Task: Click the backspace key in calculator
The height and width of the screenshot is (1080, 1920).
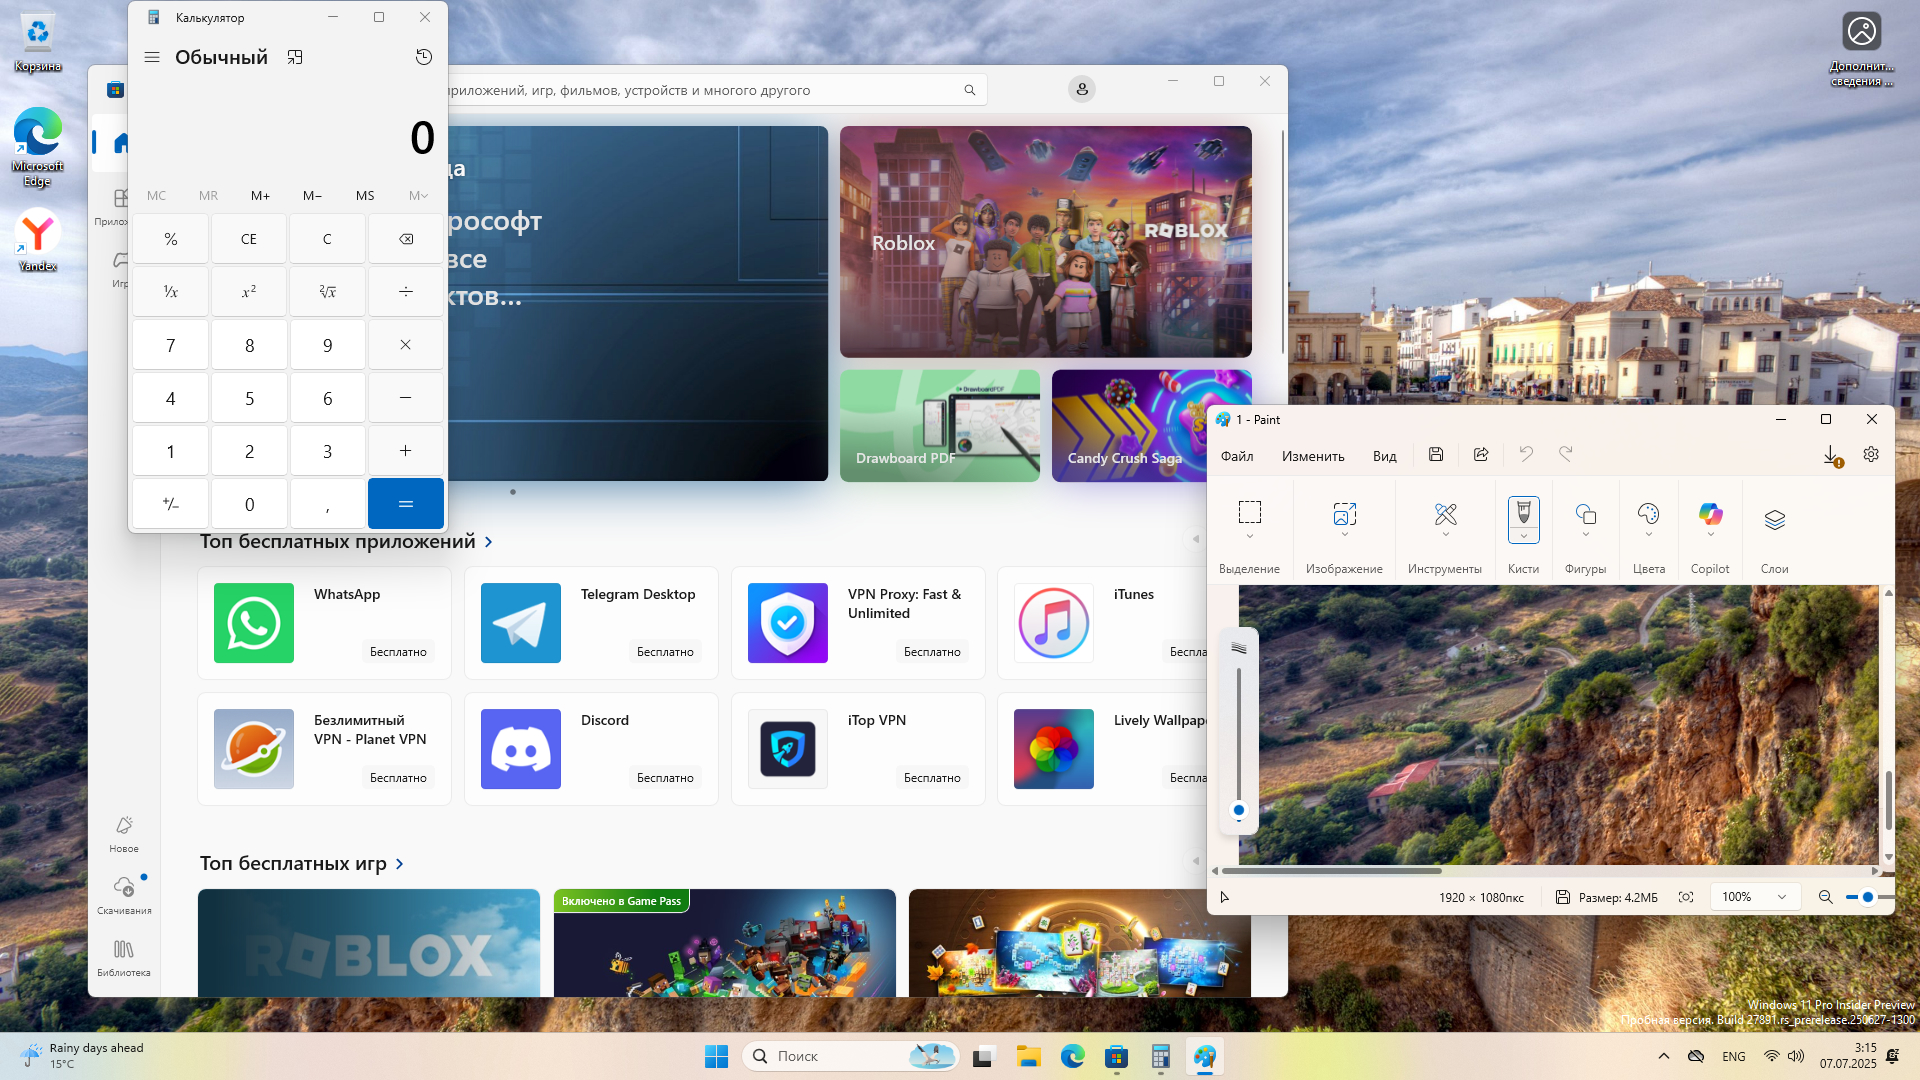Action: (405, 239)
